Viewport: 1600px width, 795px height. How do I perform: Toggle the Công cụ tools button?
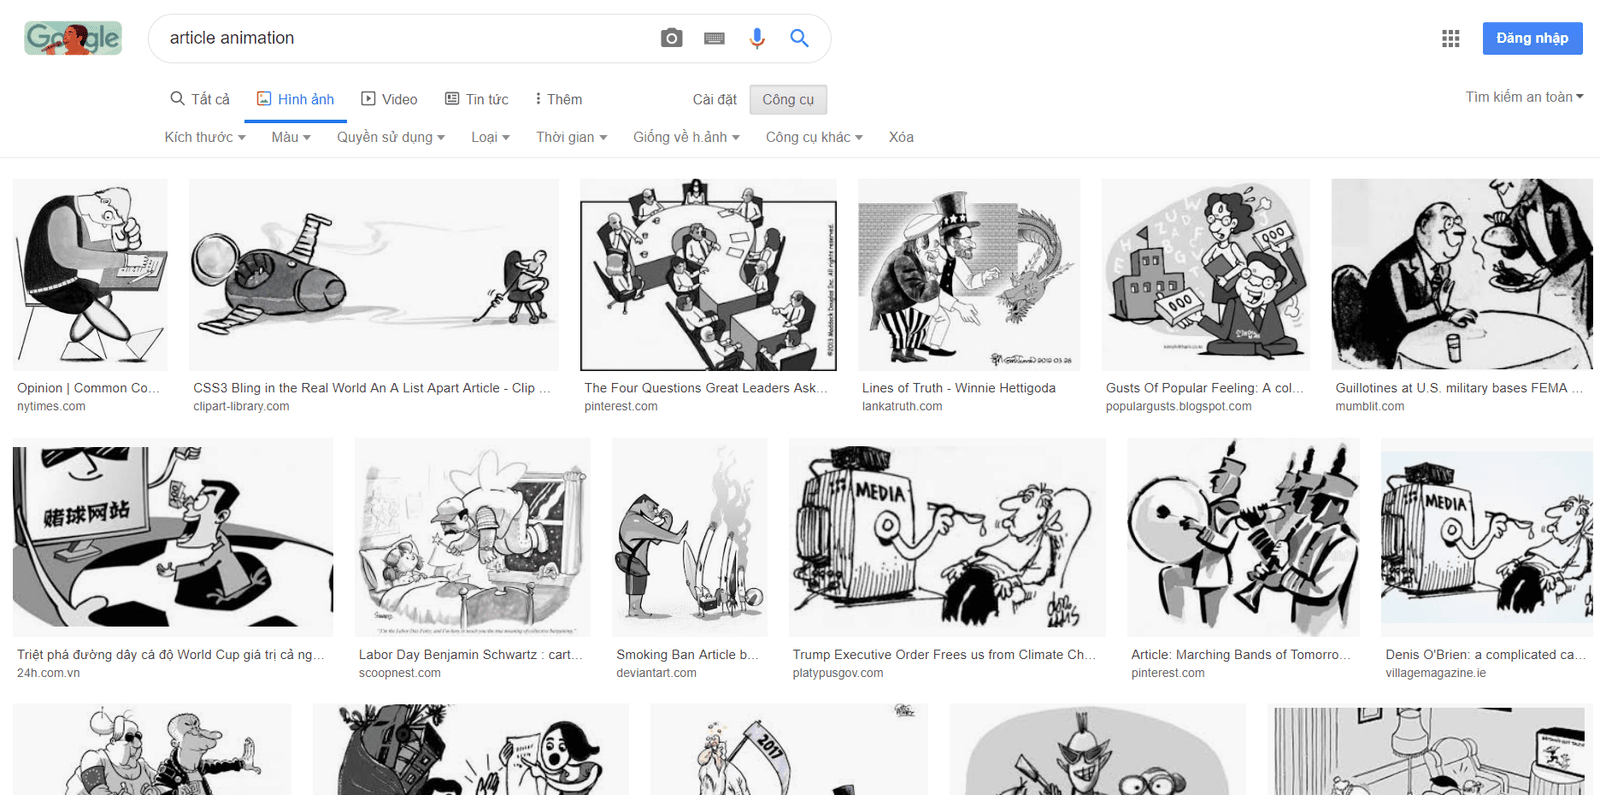click(788, 99)
